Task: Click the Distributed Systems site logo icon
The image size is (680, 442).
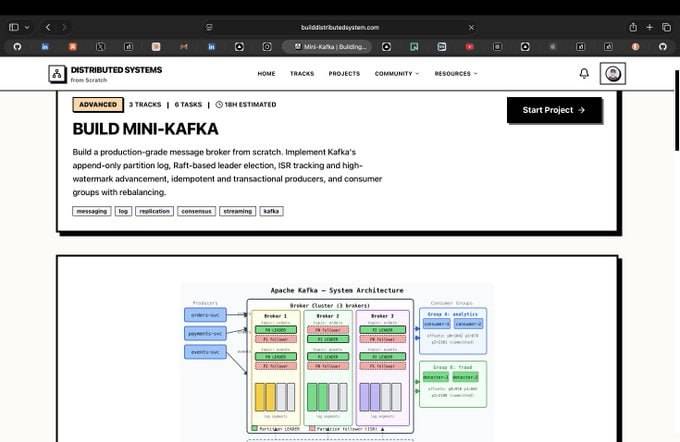Action: (57, 74)
